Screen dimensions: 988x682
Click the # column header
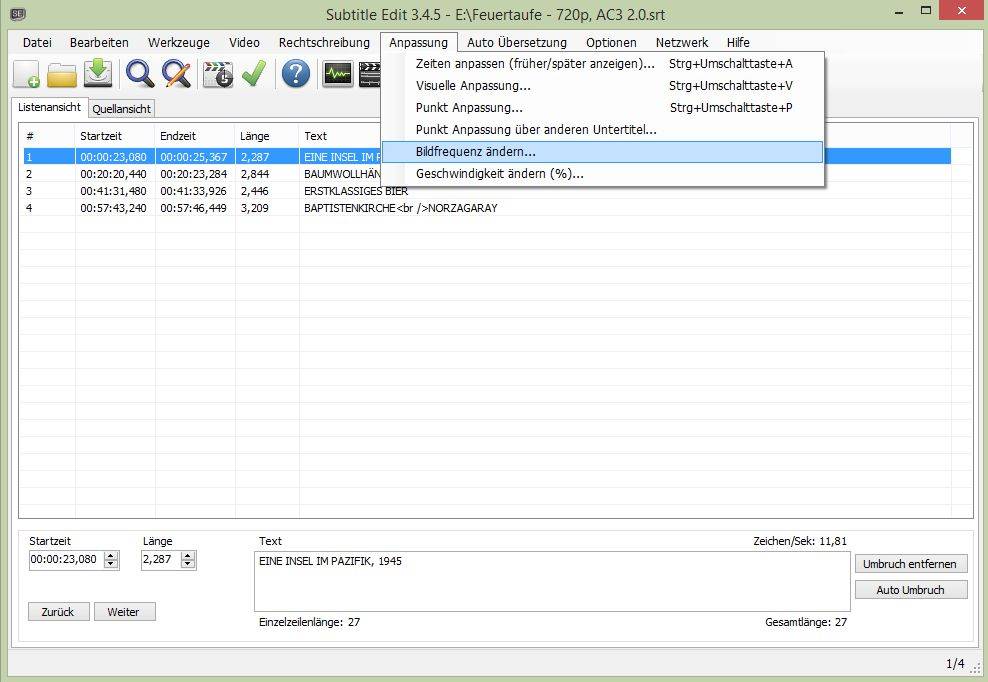(x=48, y=136)
